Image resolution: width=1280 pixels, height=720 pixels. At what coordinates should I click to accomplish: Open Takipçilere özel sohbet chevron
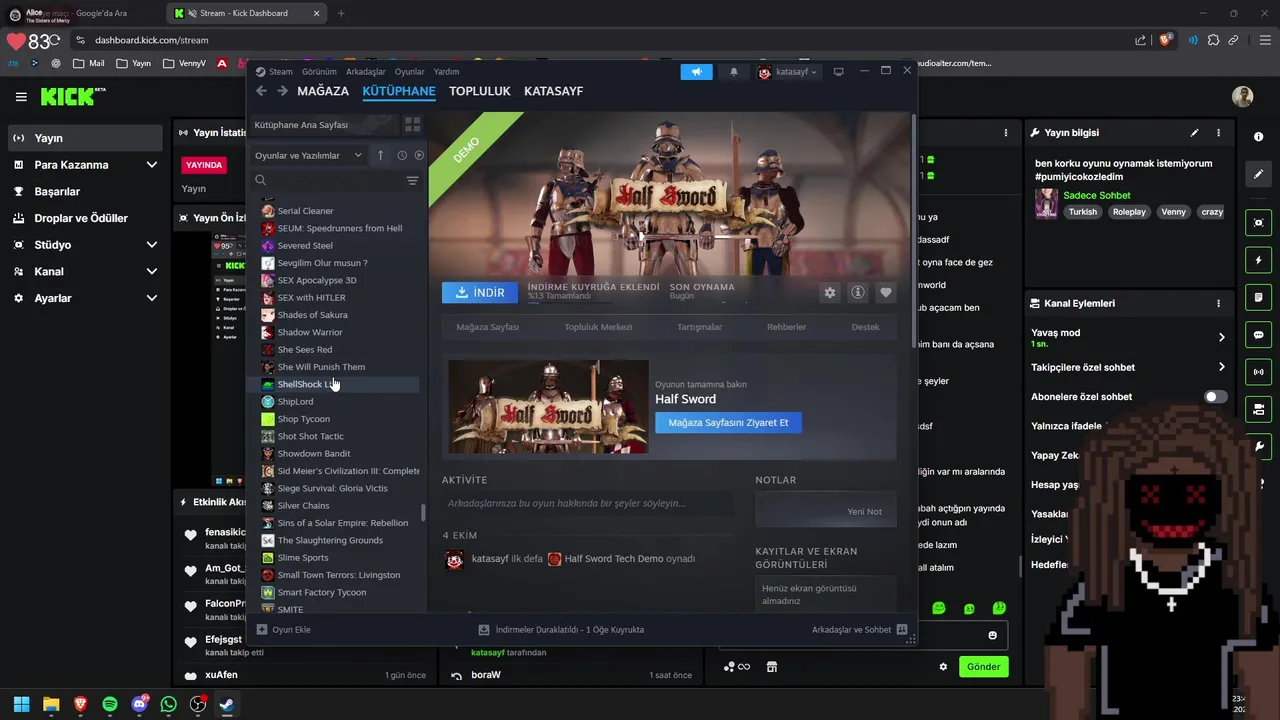coord(1221,367)
